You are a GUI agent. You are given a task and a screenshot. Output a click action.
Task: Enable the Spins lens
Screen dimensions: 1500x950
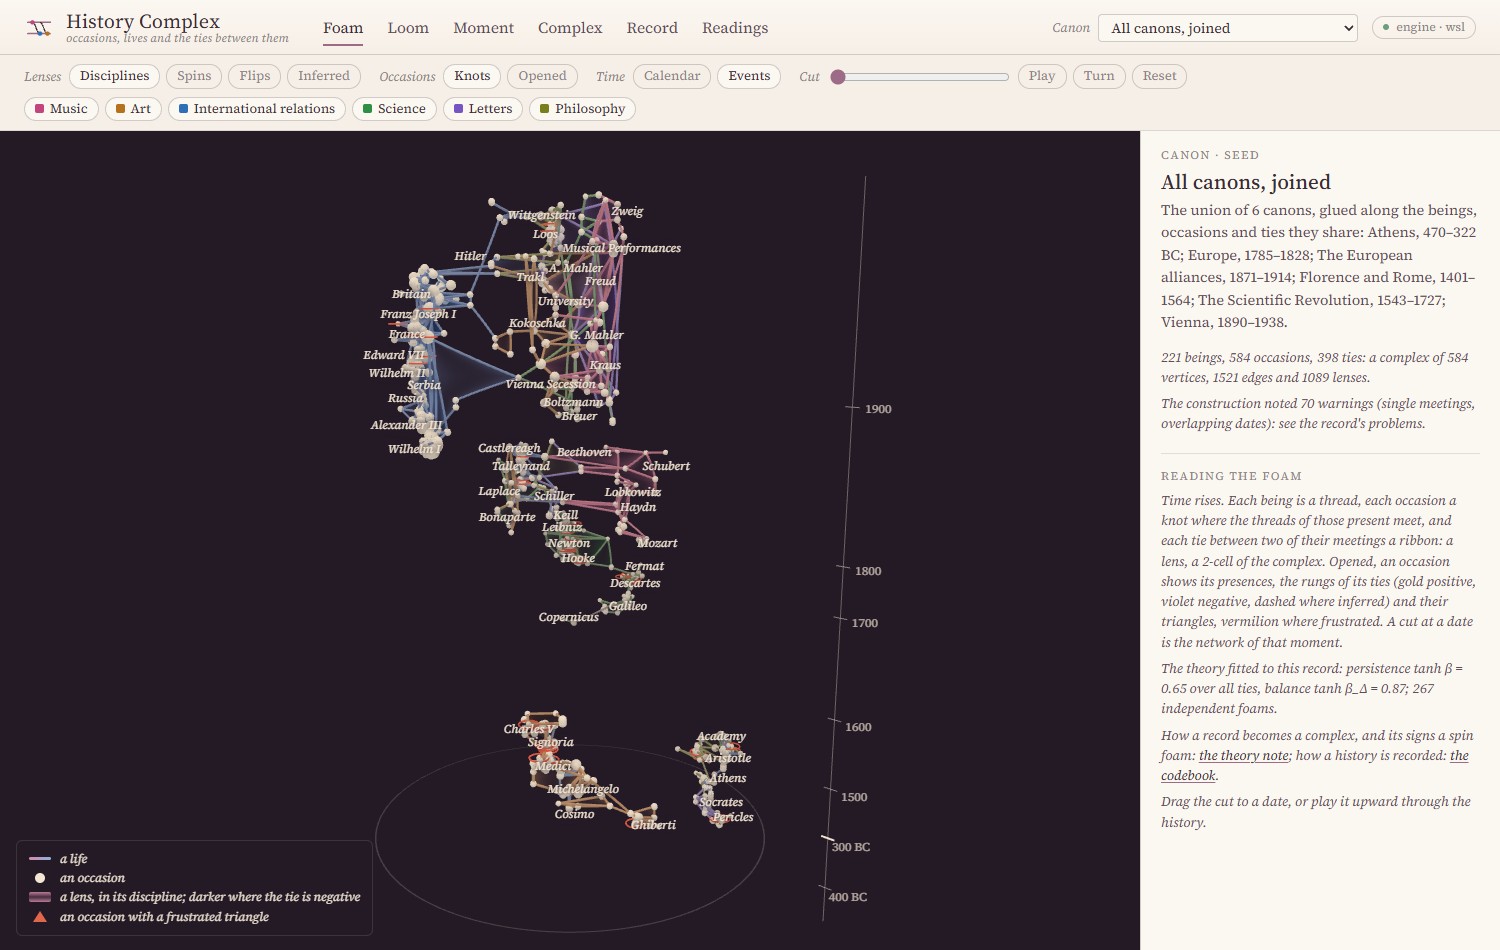click(194, 76)
